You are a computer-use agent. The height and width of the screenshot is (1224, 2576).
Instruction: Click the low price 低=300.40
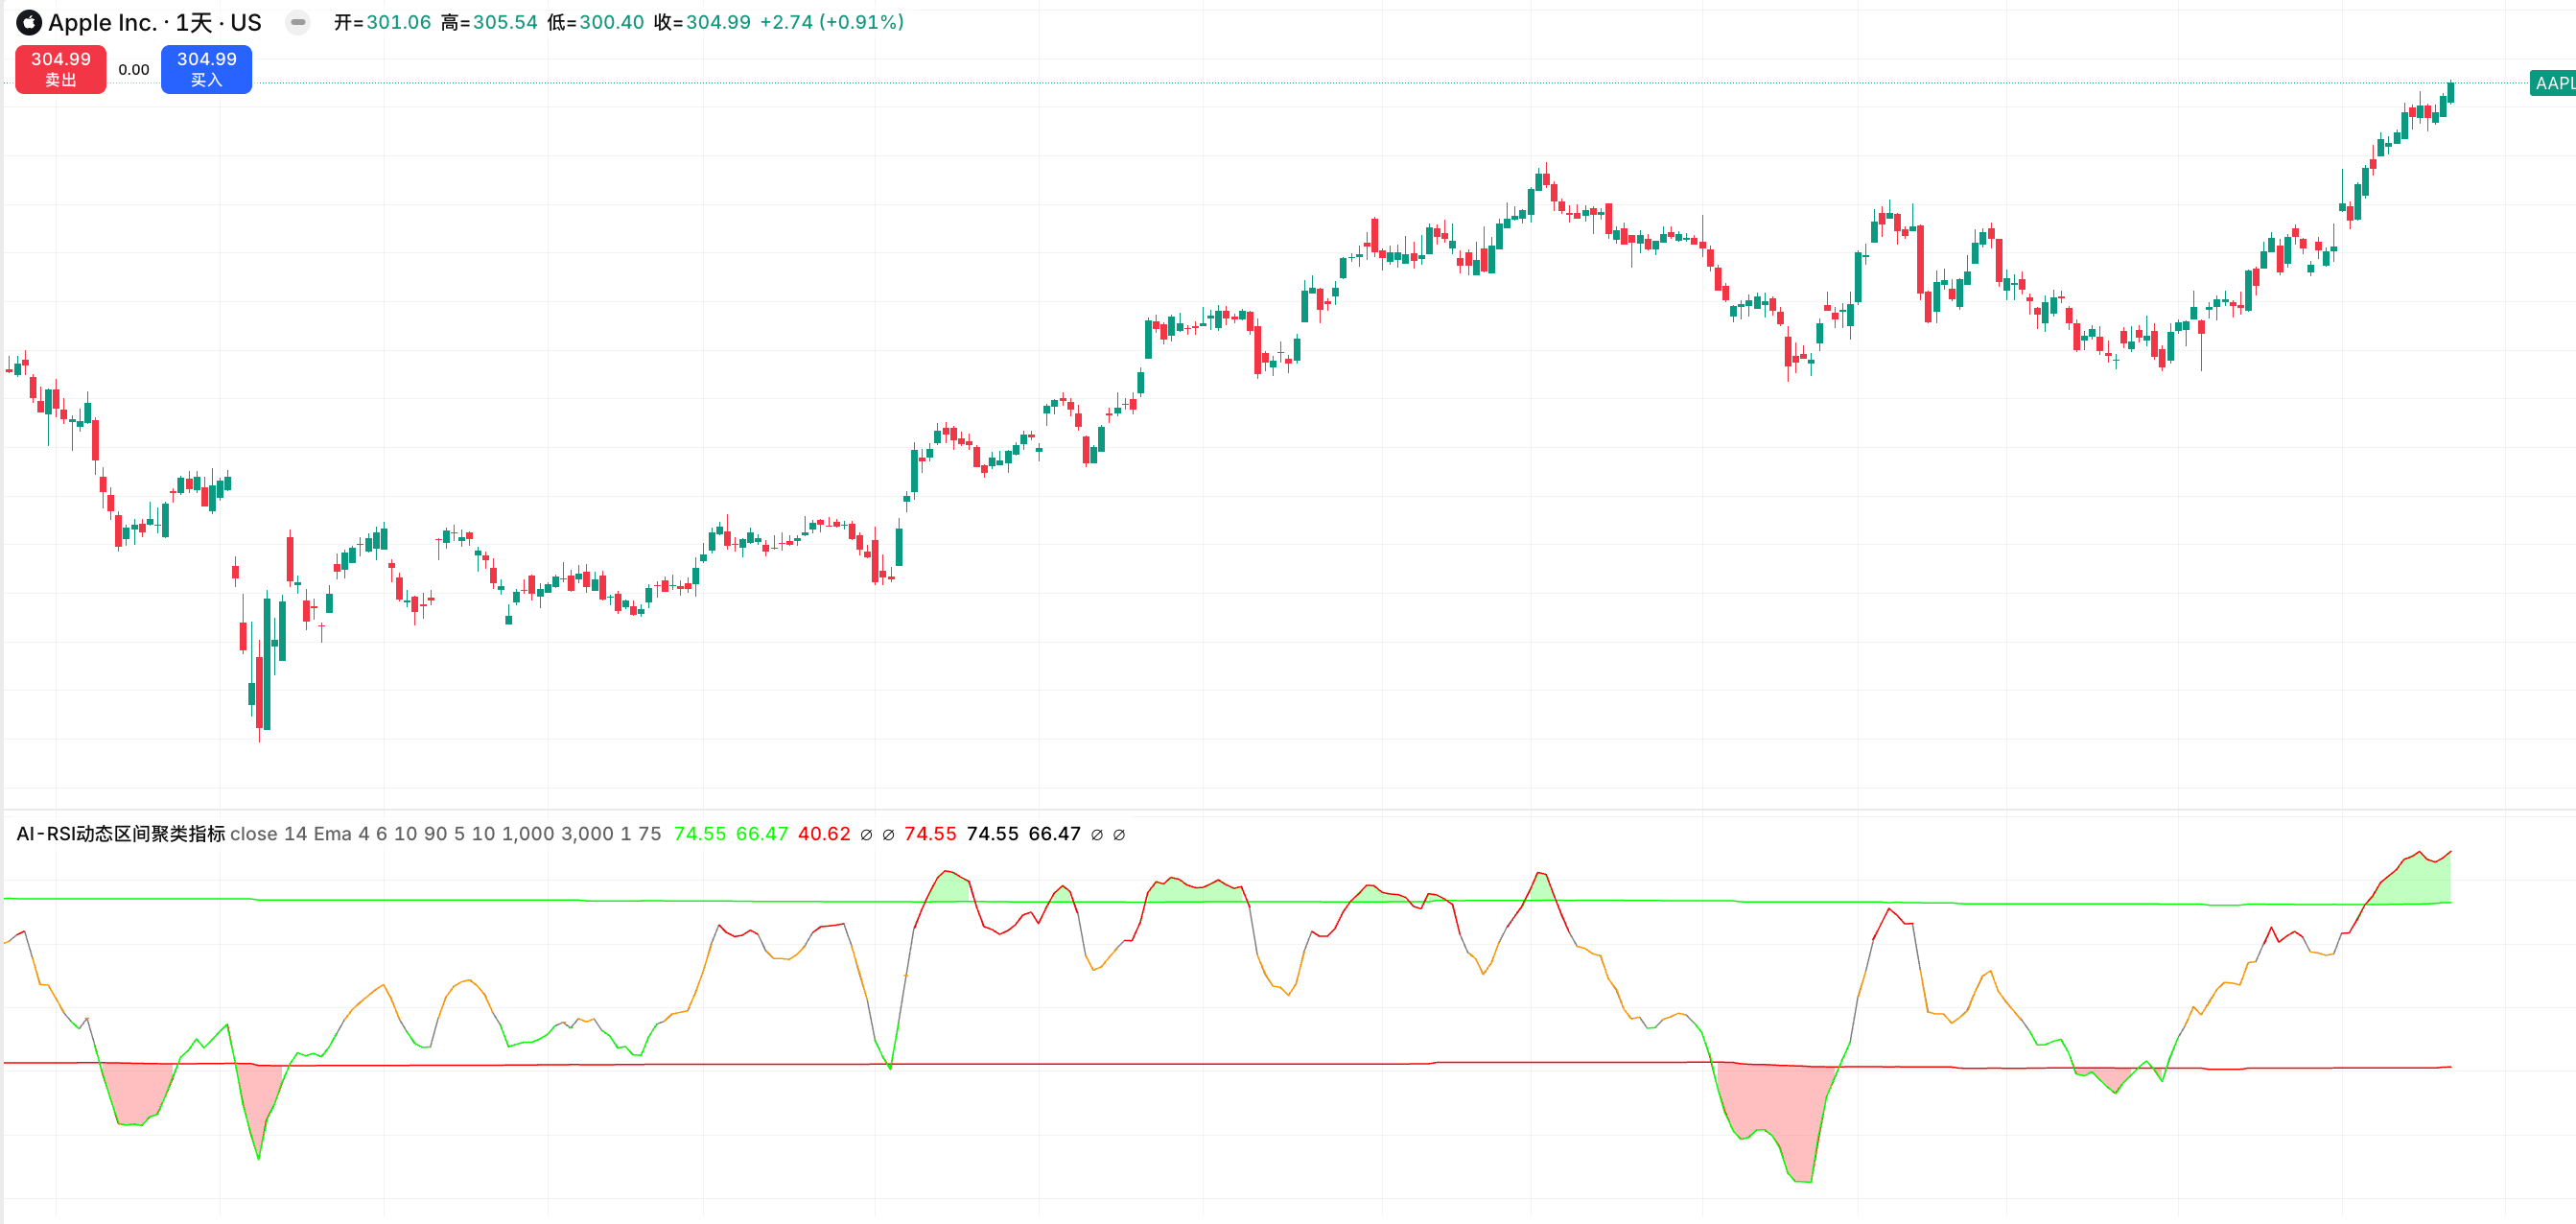click(x=595, y=22)
